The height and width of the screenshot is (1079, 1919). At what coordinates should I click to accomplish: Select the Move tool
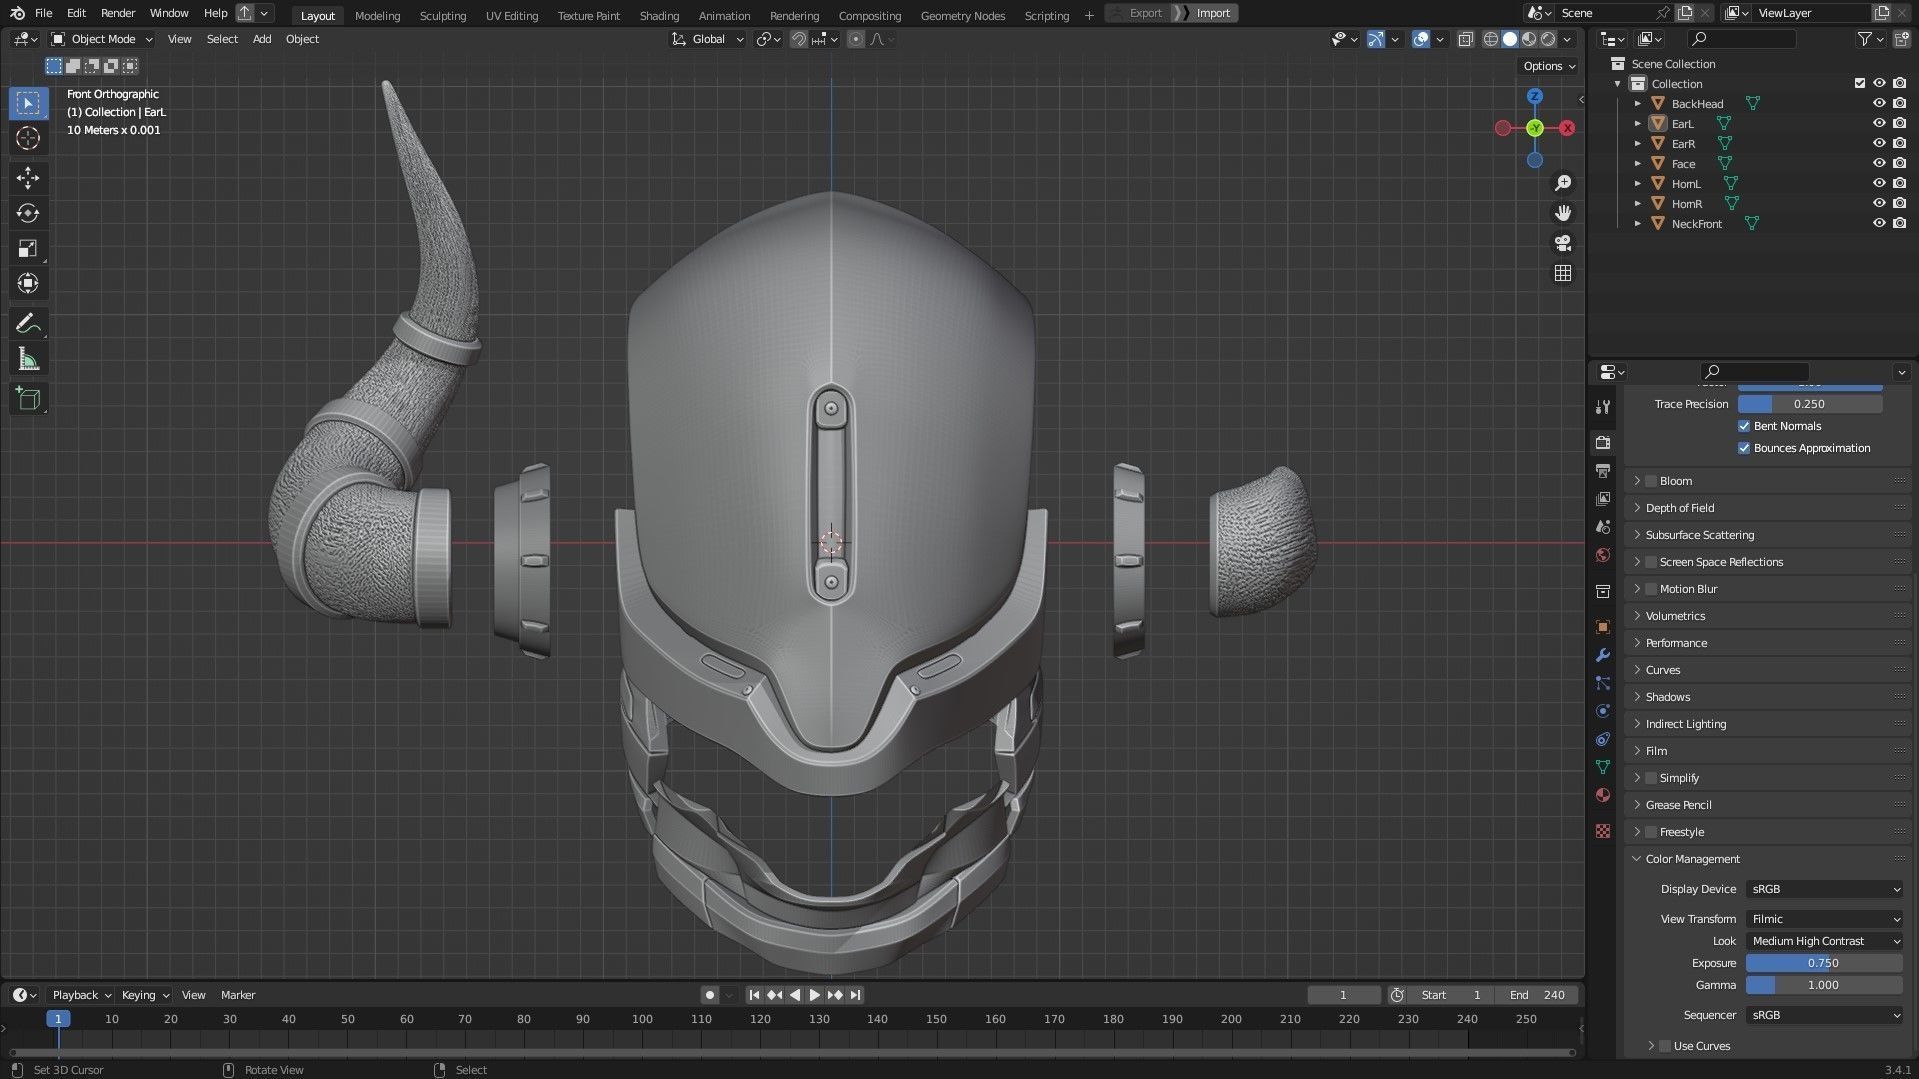coord(28,178)
